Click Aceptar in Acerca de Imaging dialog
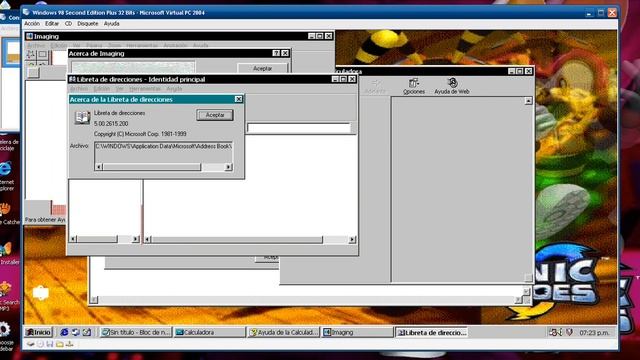 point(262,68)
